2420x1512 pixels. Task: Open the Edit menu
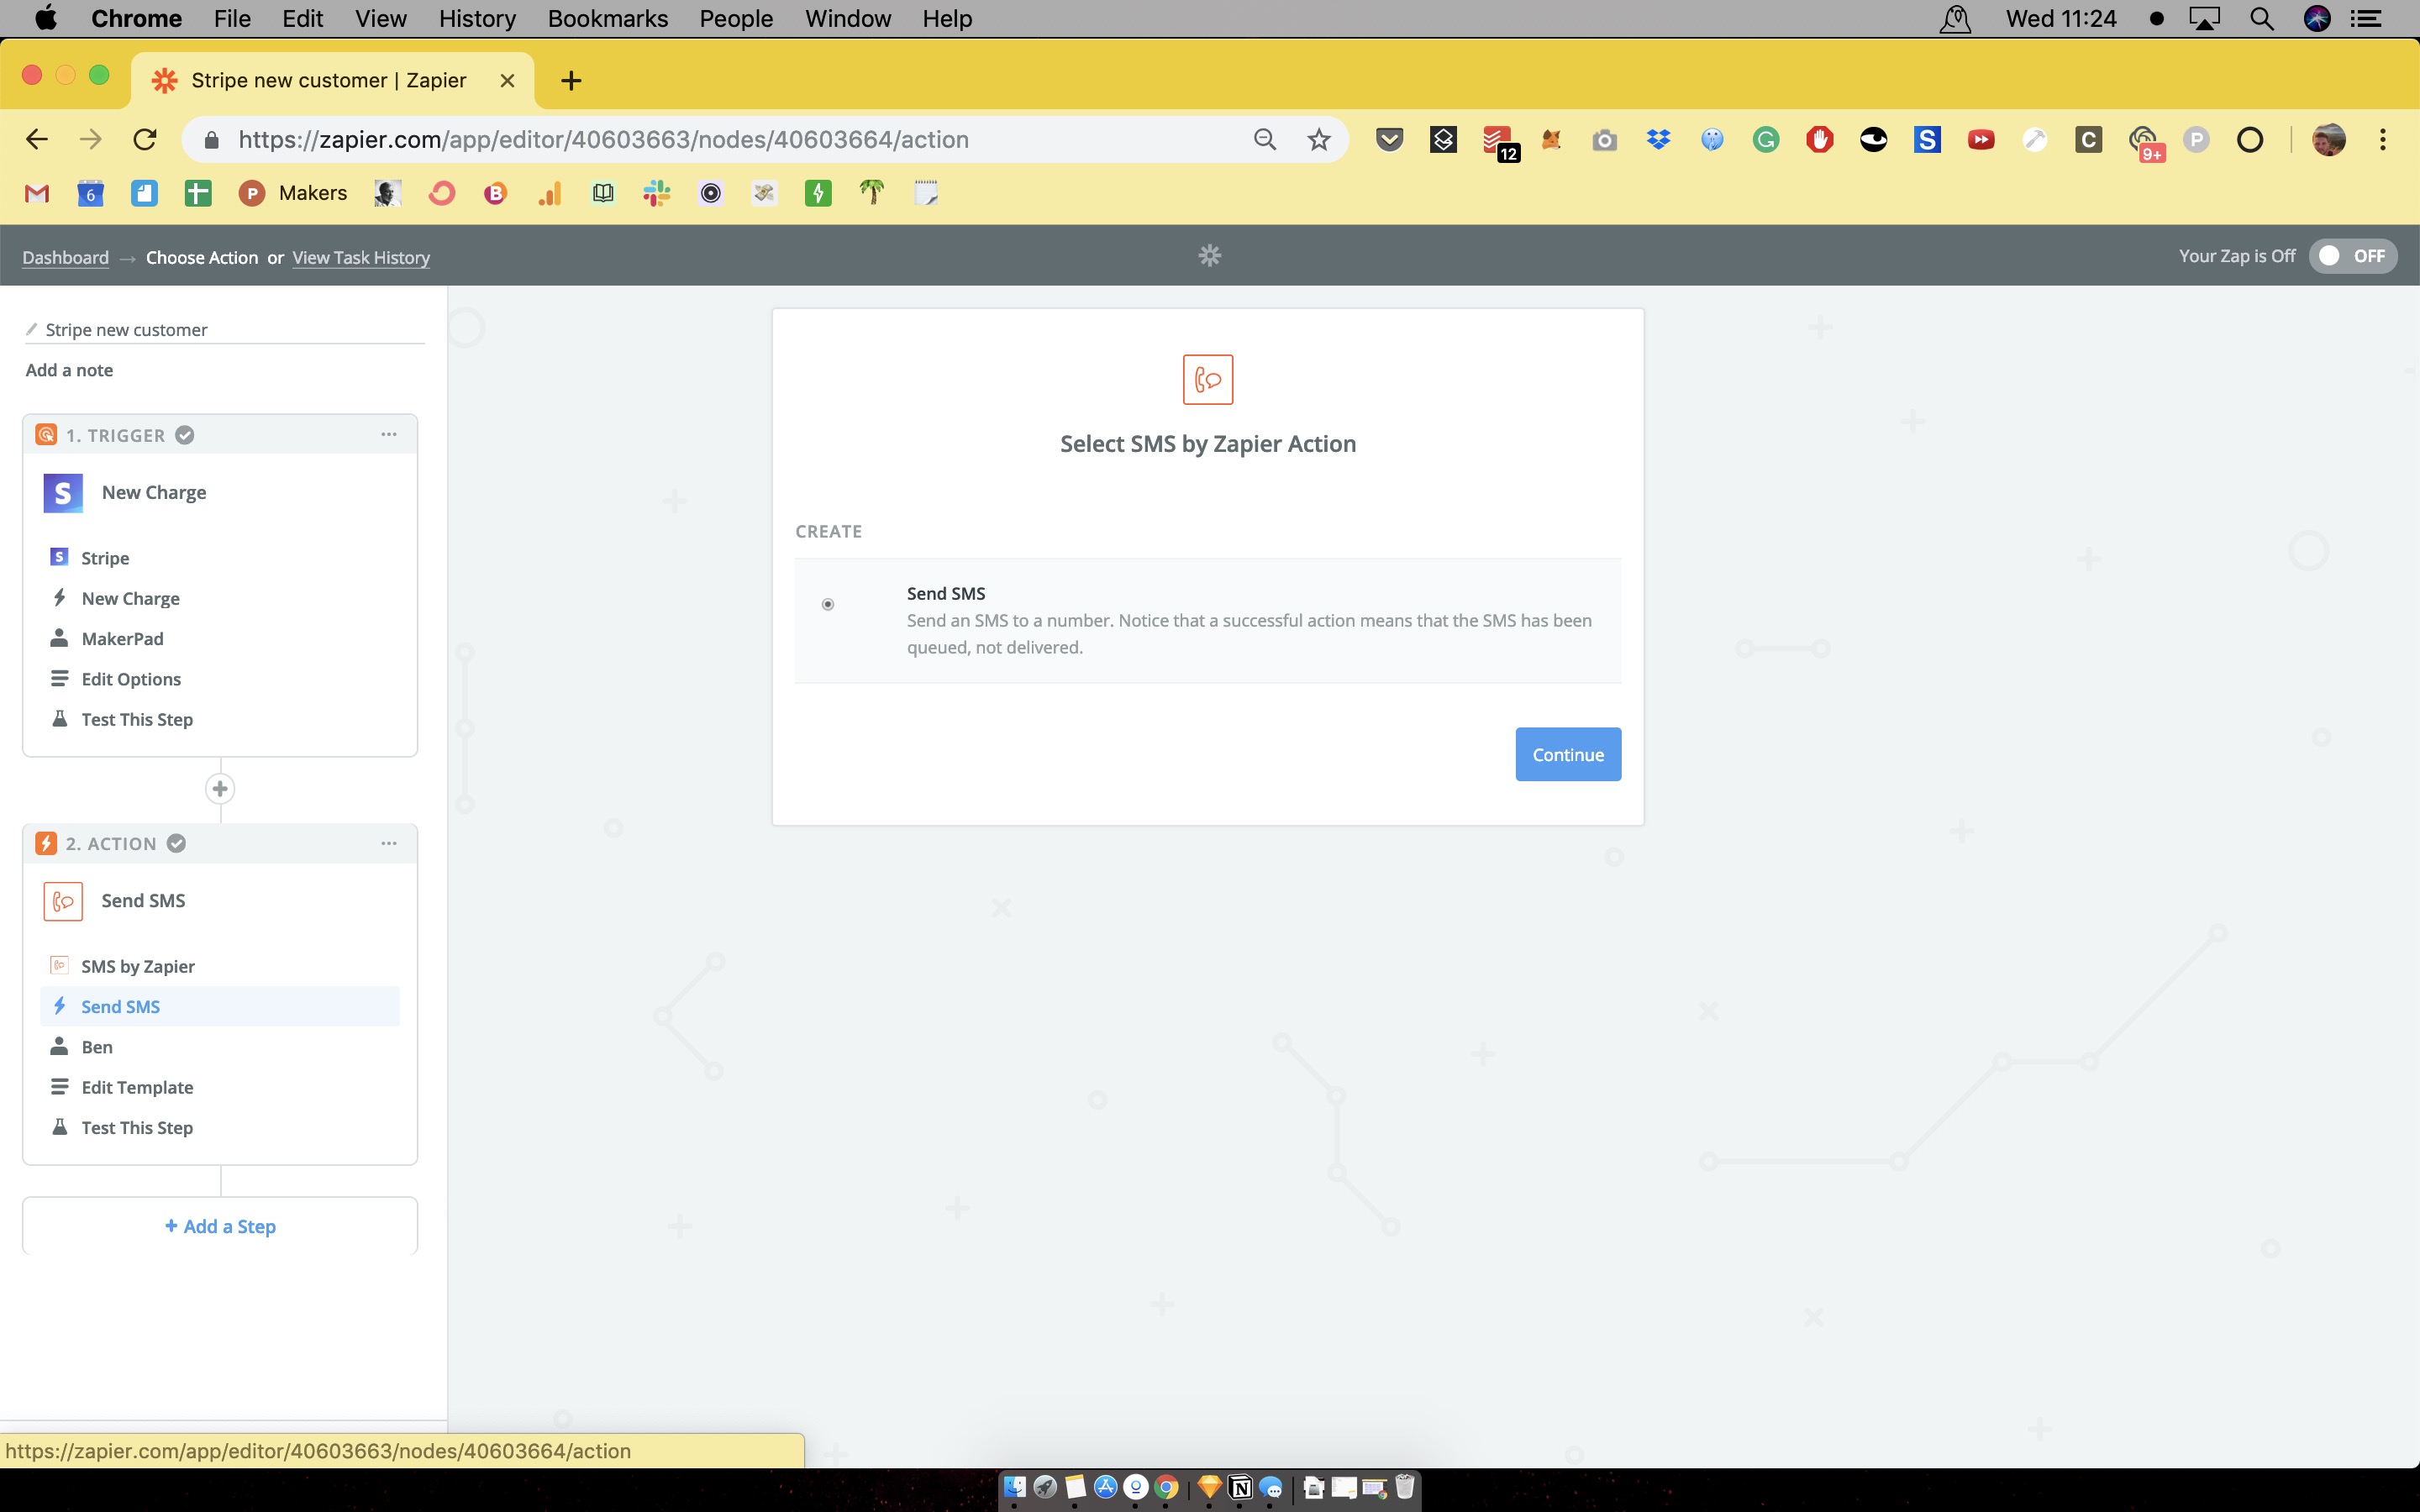point(302,18)
